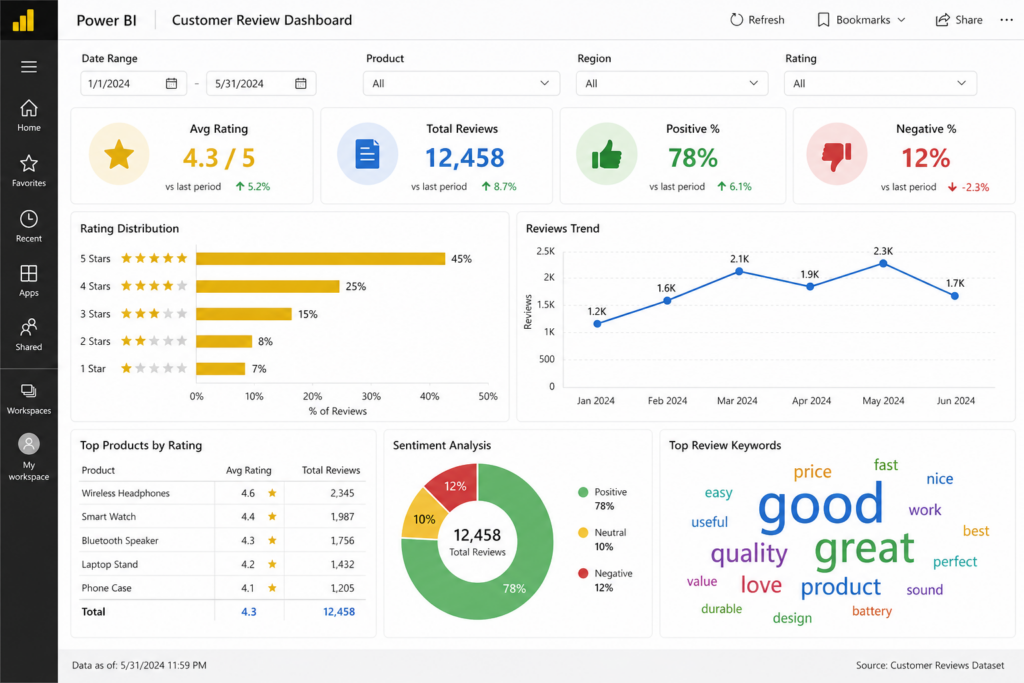Click star icon beside Phone Case rating
1024x683 pixels.
coord(272,588)
